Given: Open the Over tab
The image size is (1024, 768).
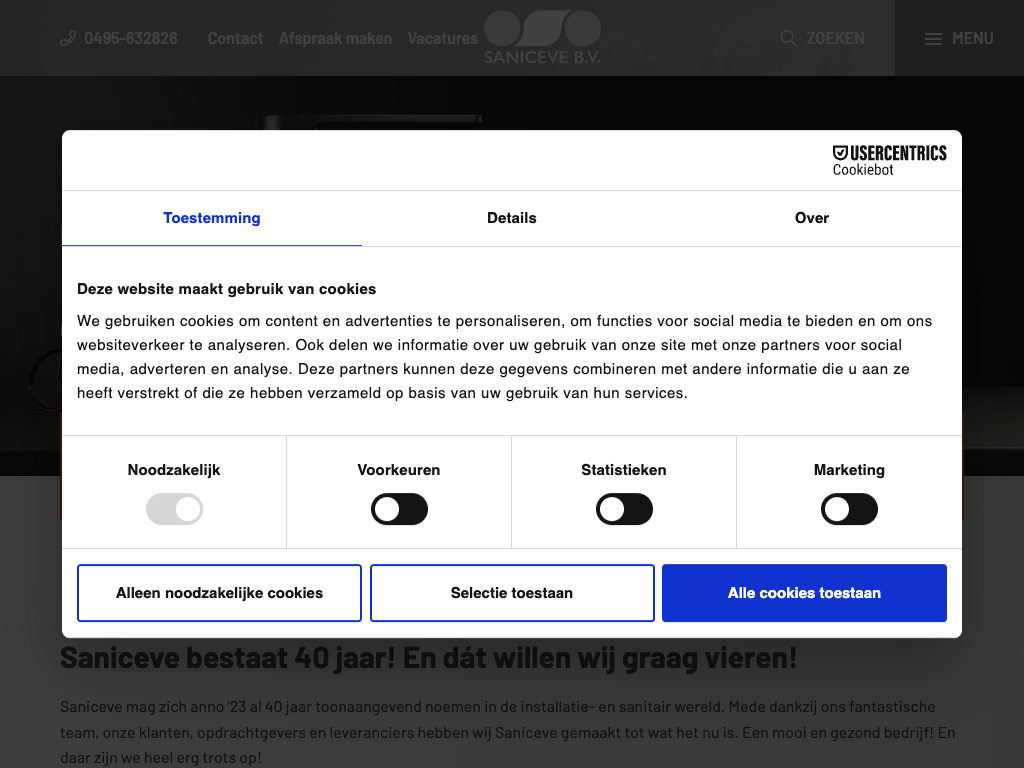Looking at the screenshot, I should [811, 218].
